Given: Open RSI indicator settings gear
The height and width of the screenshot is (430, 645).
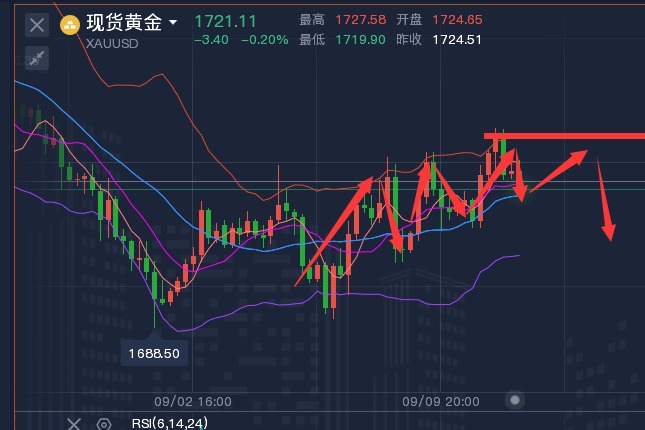Looking at the screenshot, I should click(x=105, y=423).
